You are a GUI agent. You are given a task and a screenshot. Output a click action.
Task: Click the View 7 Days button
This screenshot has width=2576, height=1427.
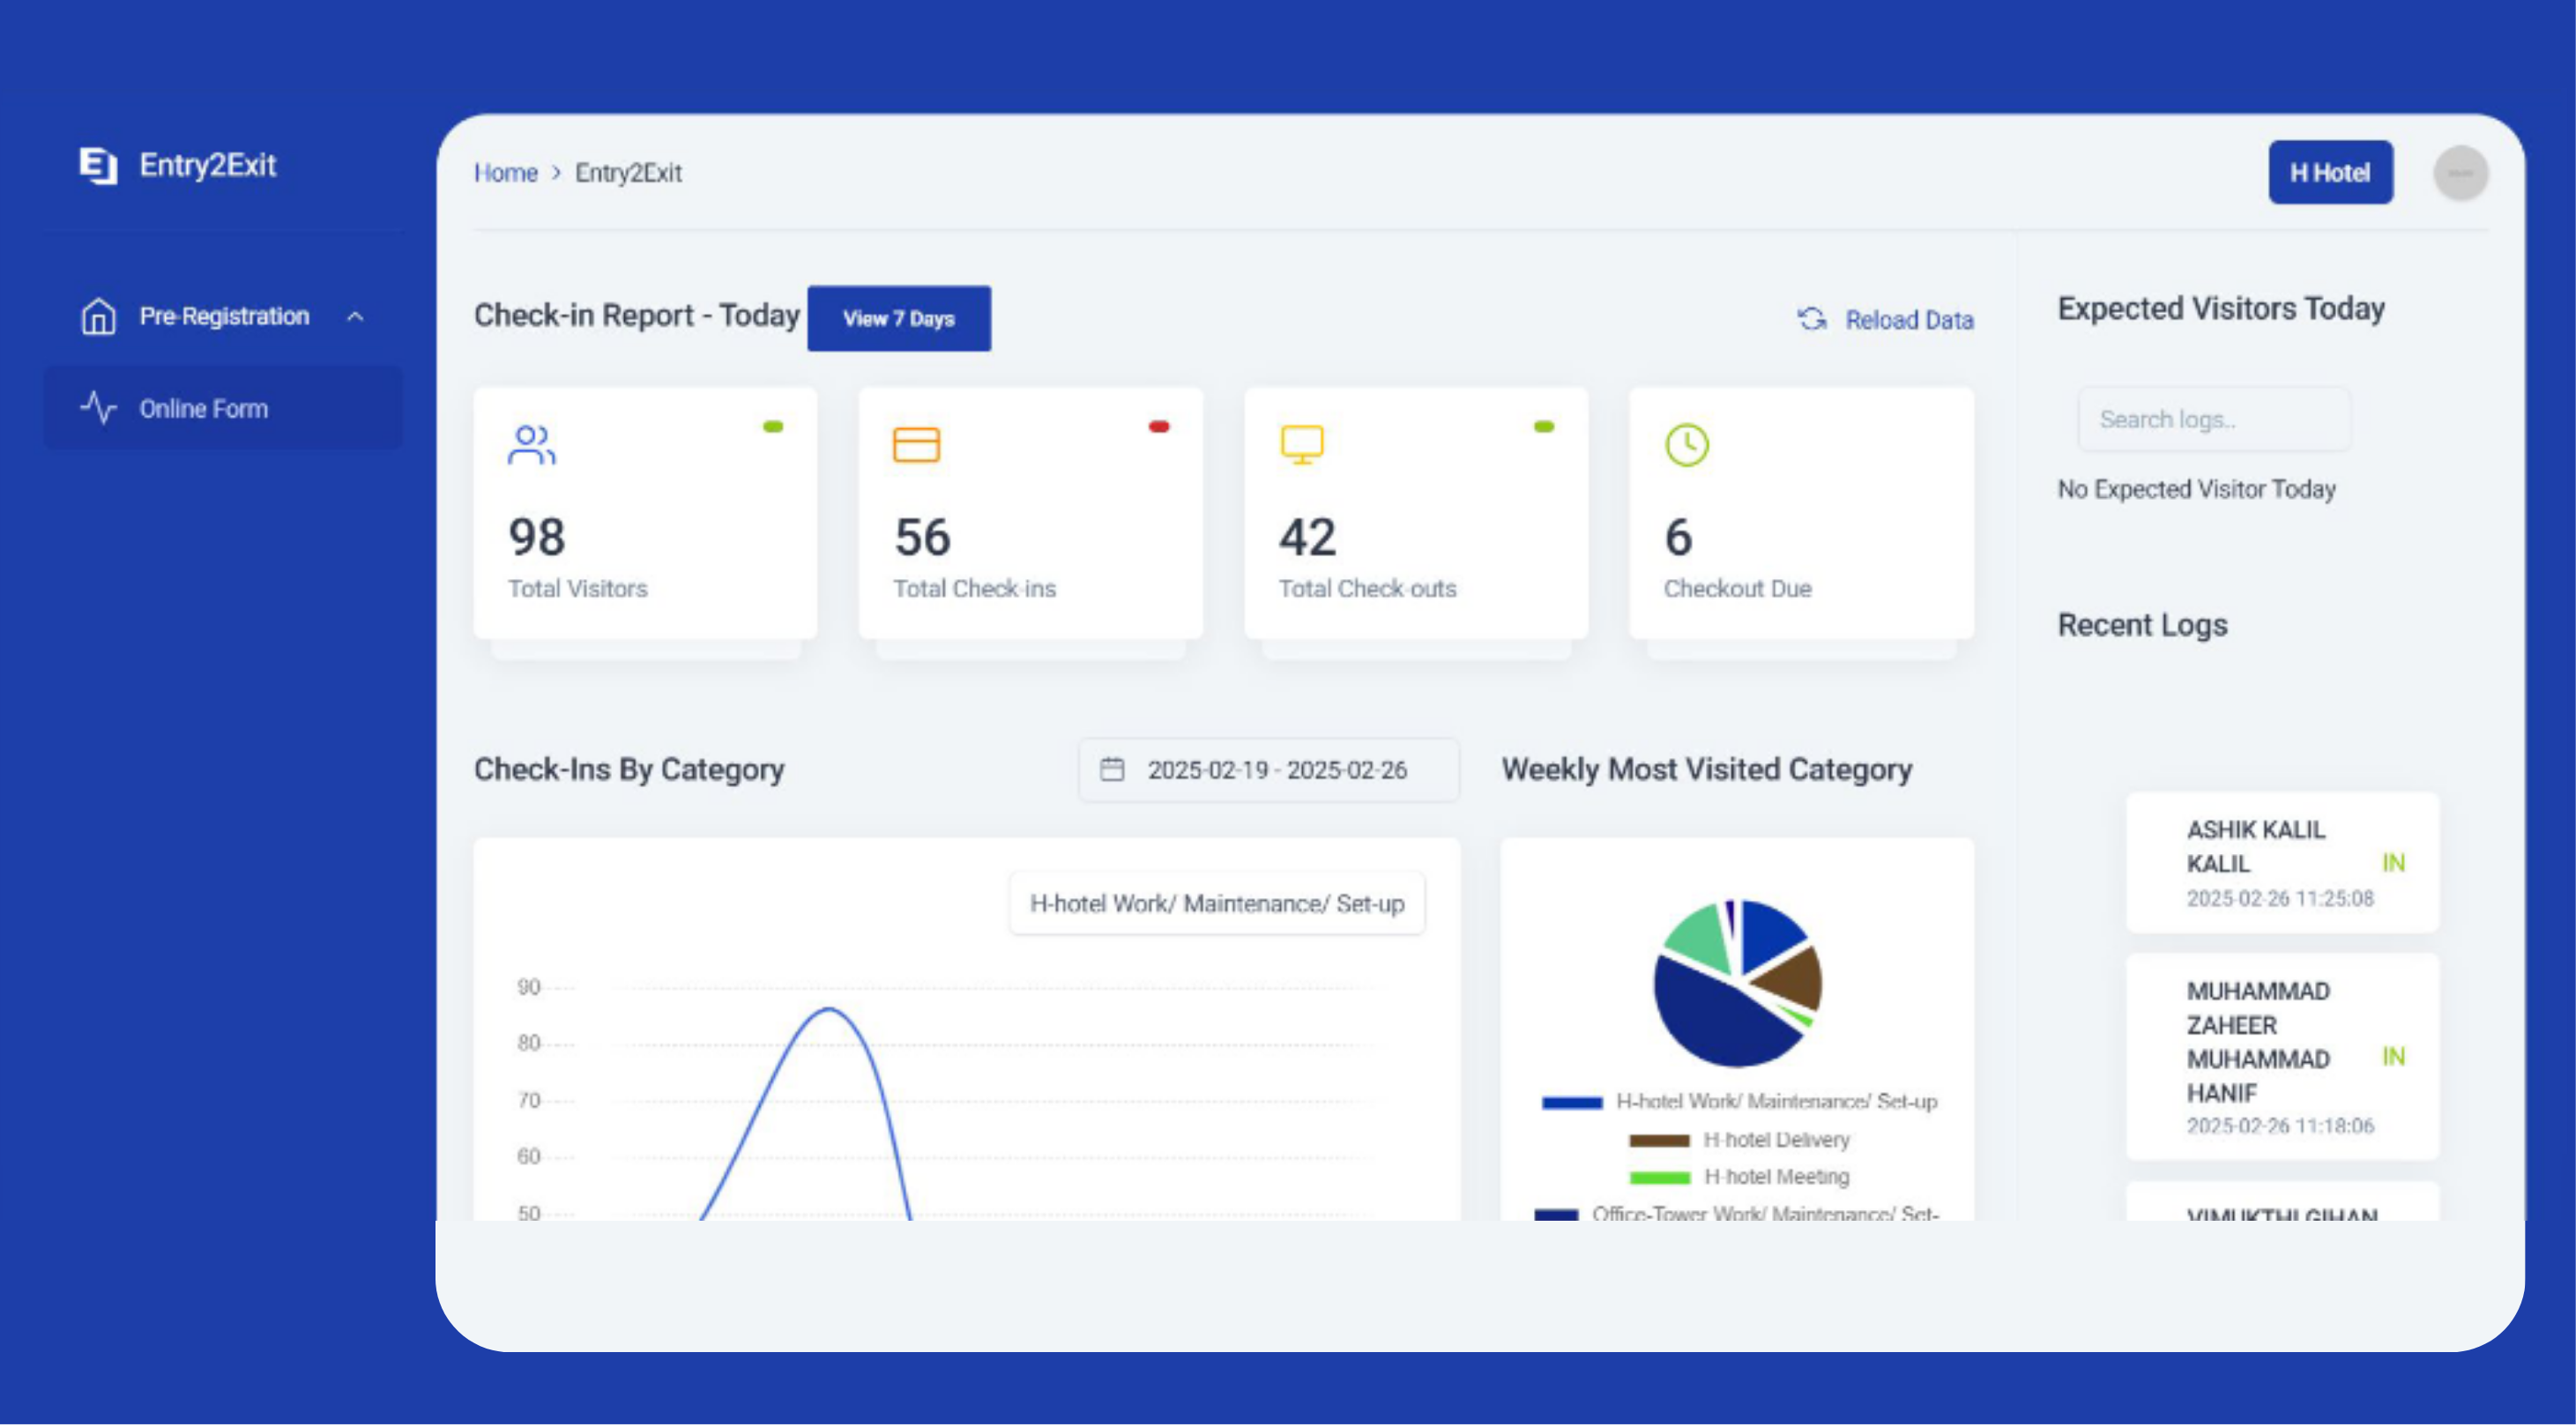(899, 319)
